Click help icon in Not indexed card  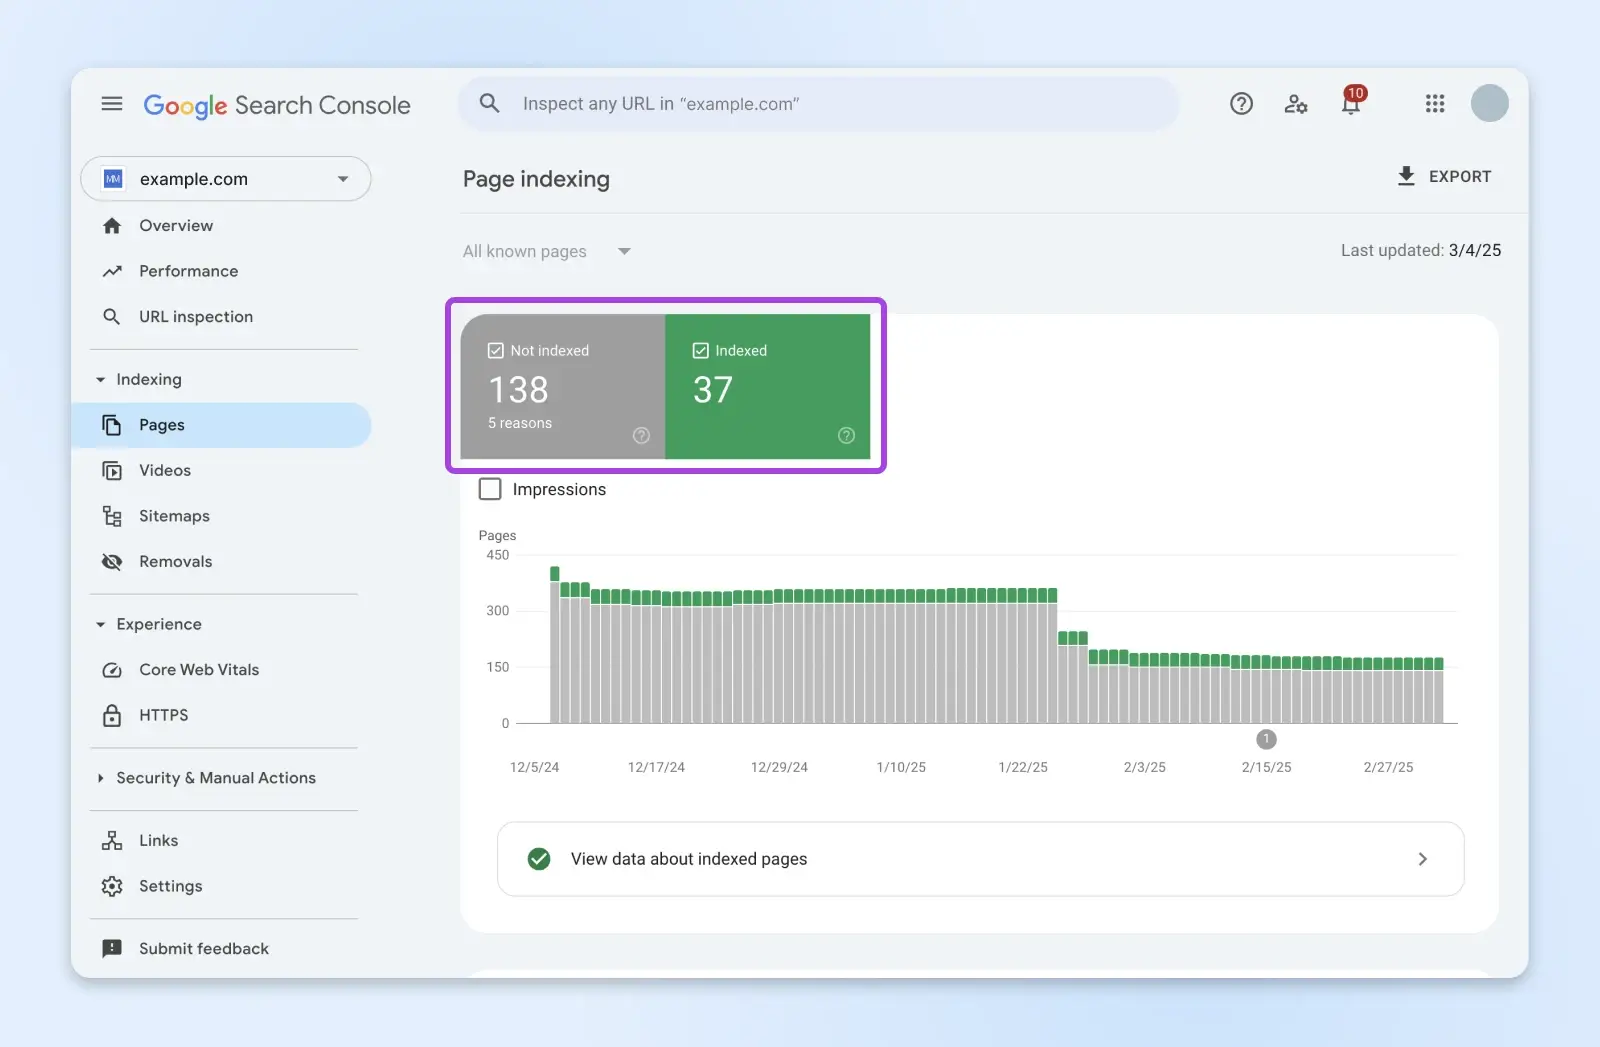(642, 435)
